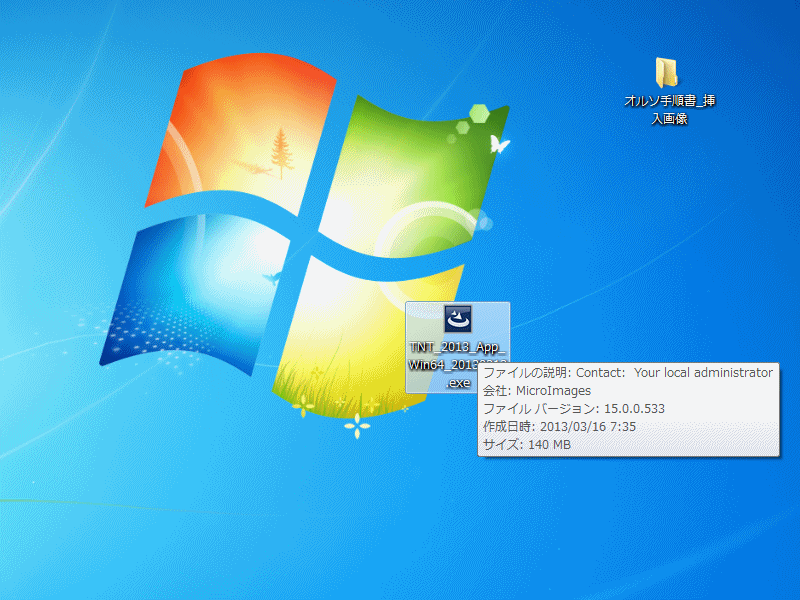Click tooltip text 'ファイル バージョン: 15.0.0.533'
This screenshot has width=800, height=600.
pyautogui.click(x=574, y=409)
